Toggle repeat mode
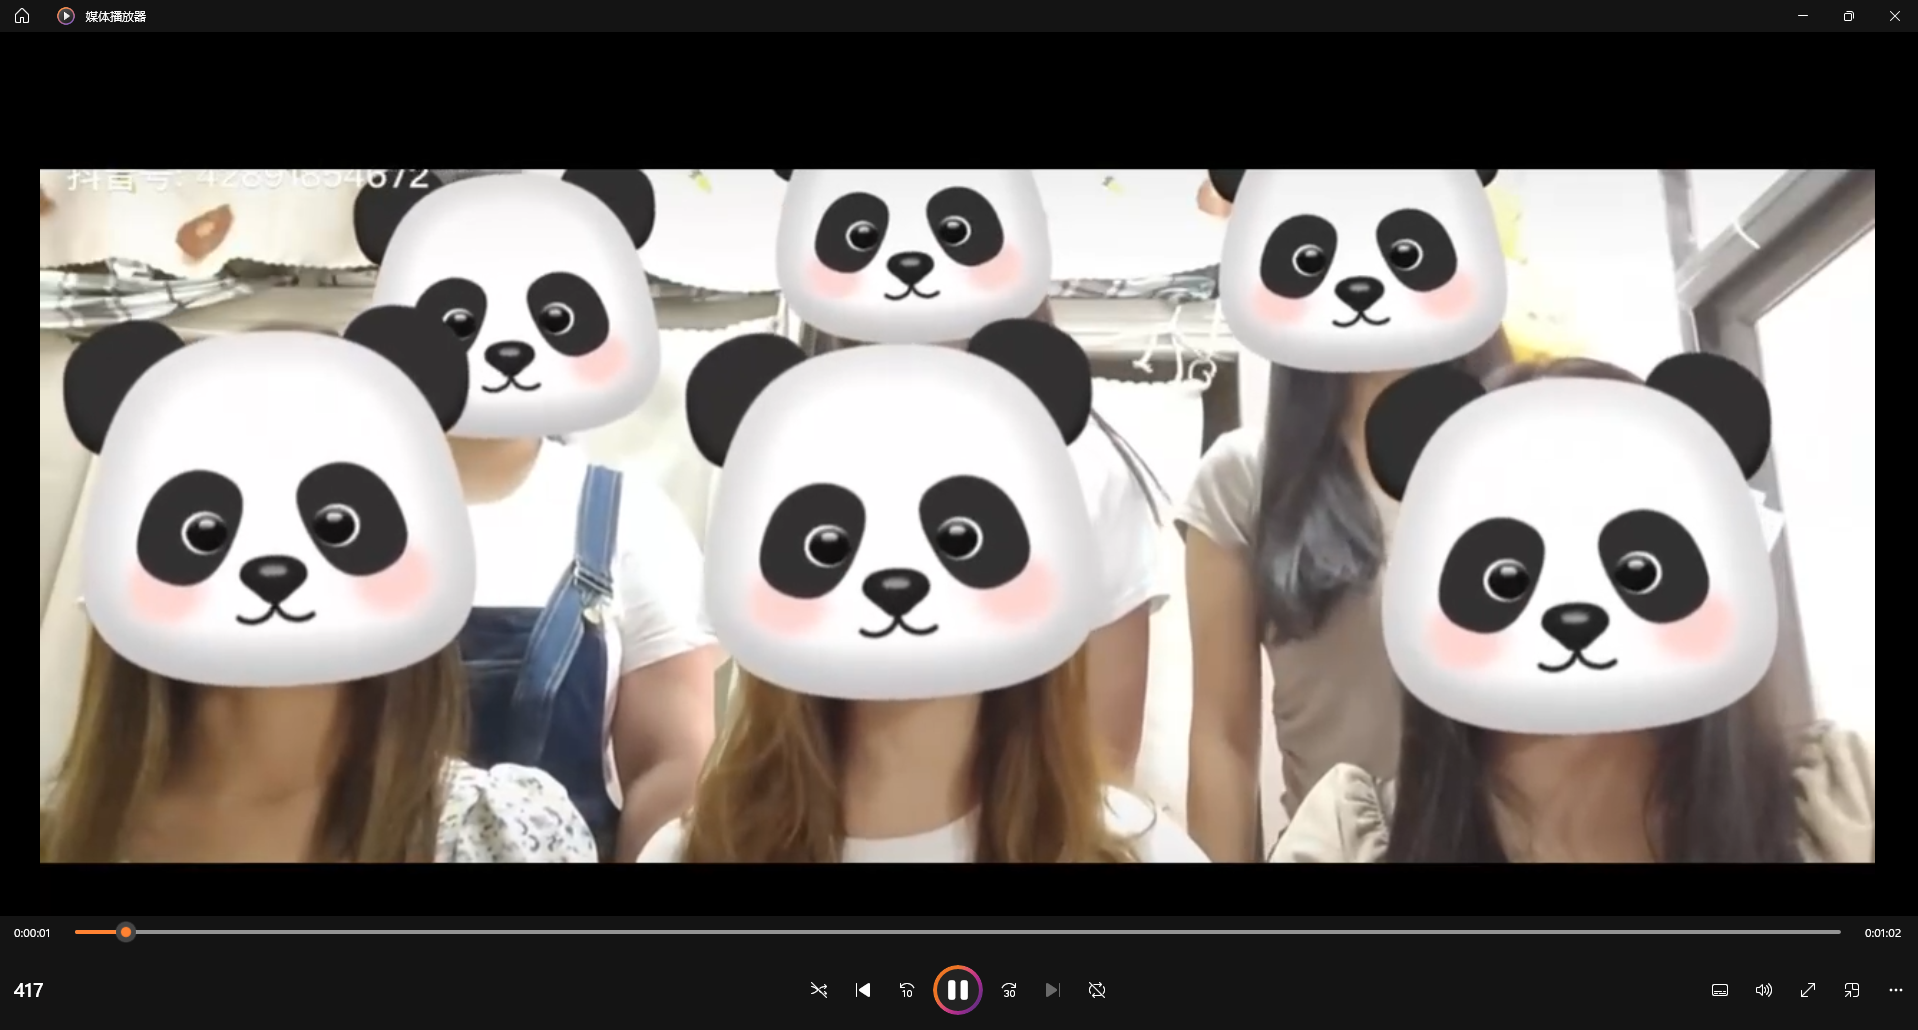Screen dimensions: 1918x1030 [1097, 990]
